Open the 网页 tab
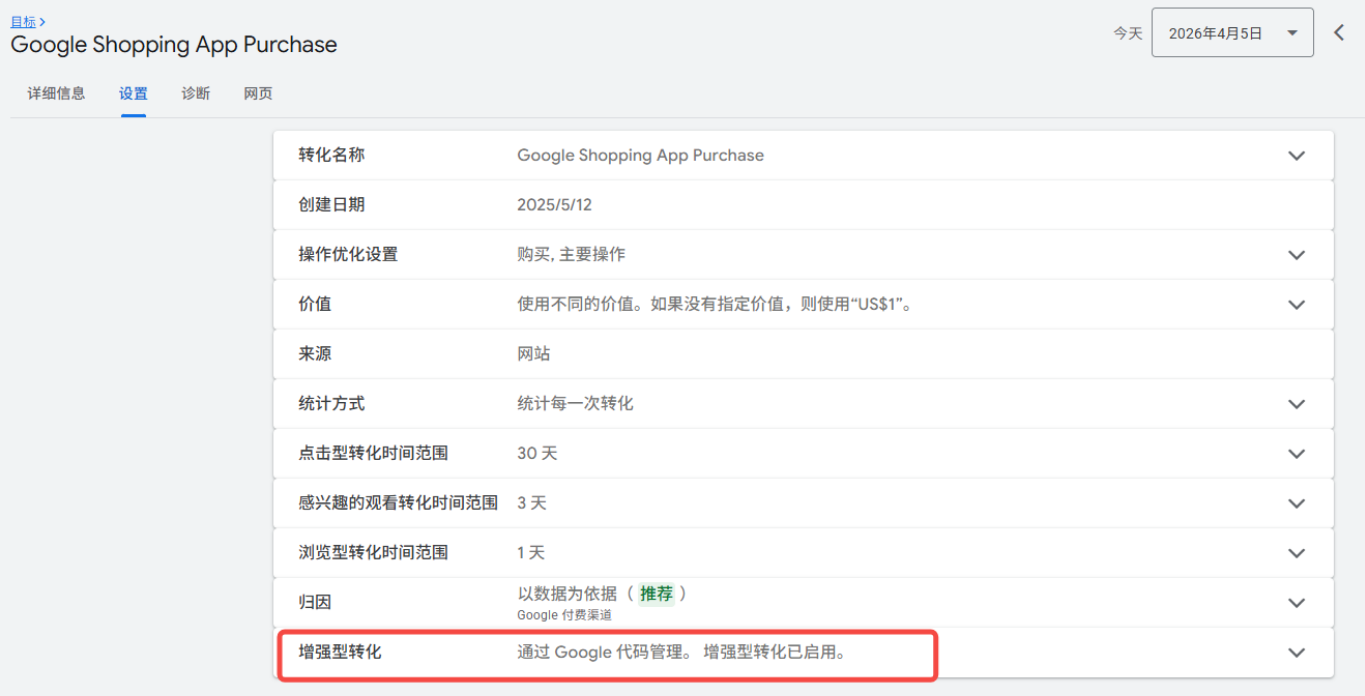Image resolution: width=1365 pixels, height=696 pixels. click(x=257, y=93)
